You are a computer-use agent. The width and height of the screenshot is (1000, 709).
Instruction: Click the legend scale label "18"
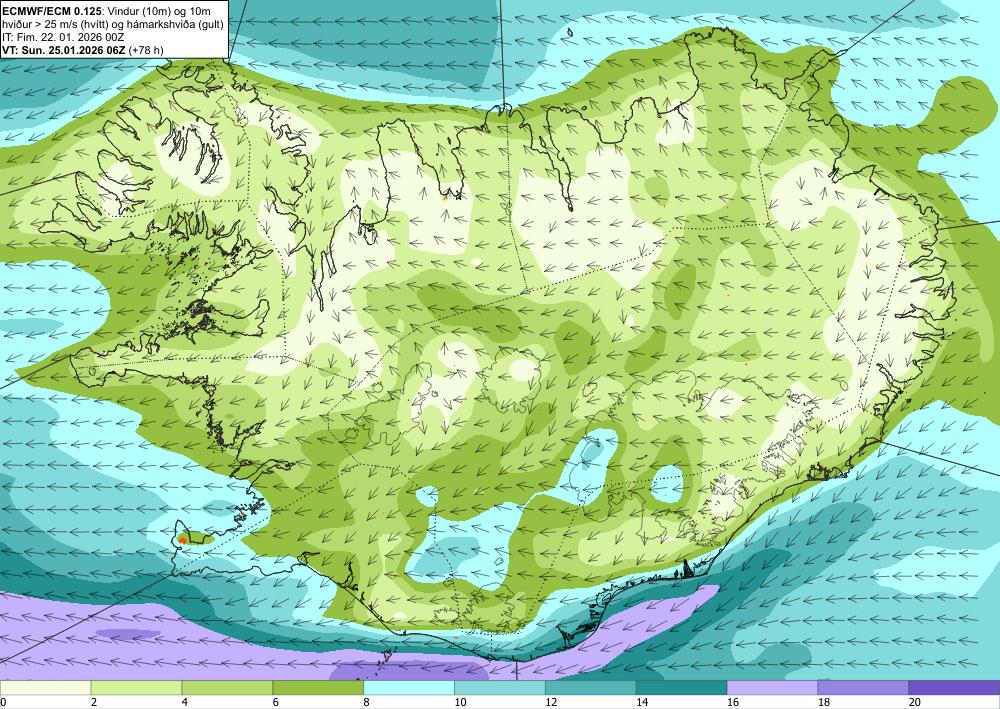click(823, 702)
